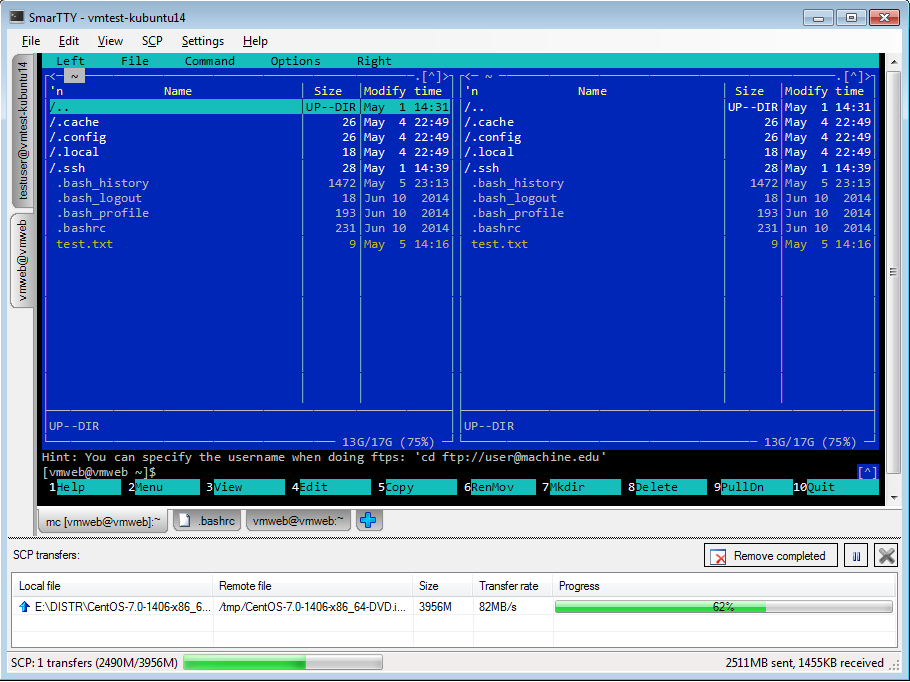
Task: Click the Transfer rate column header
Action: [513, 586]
